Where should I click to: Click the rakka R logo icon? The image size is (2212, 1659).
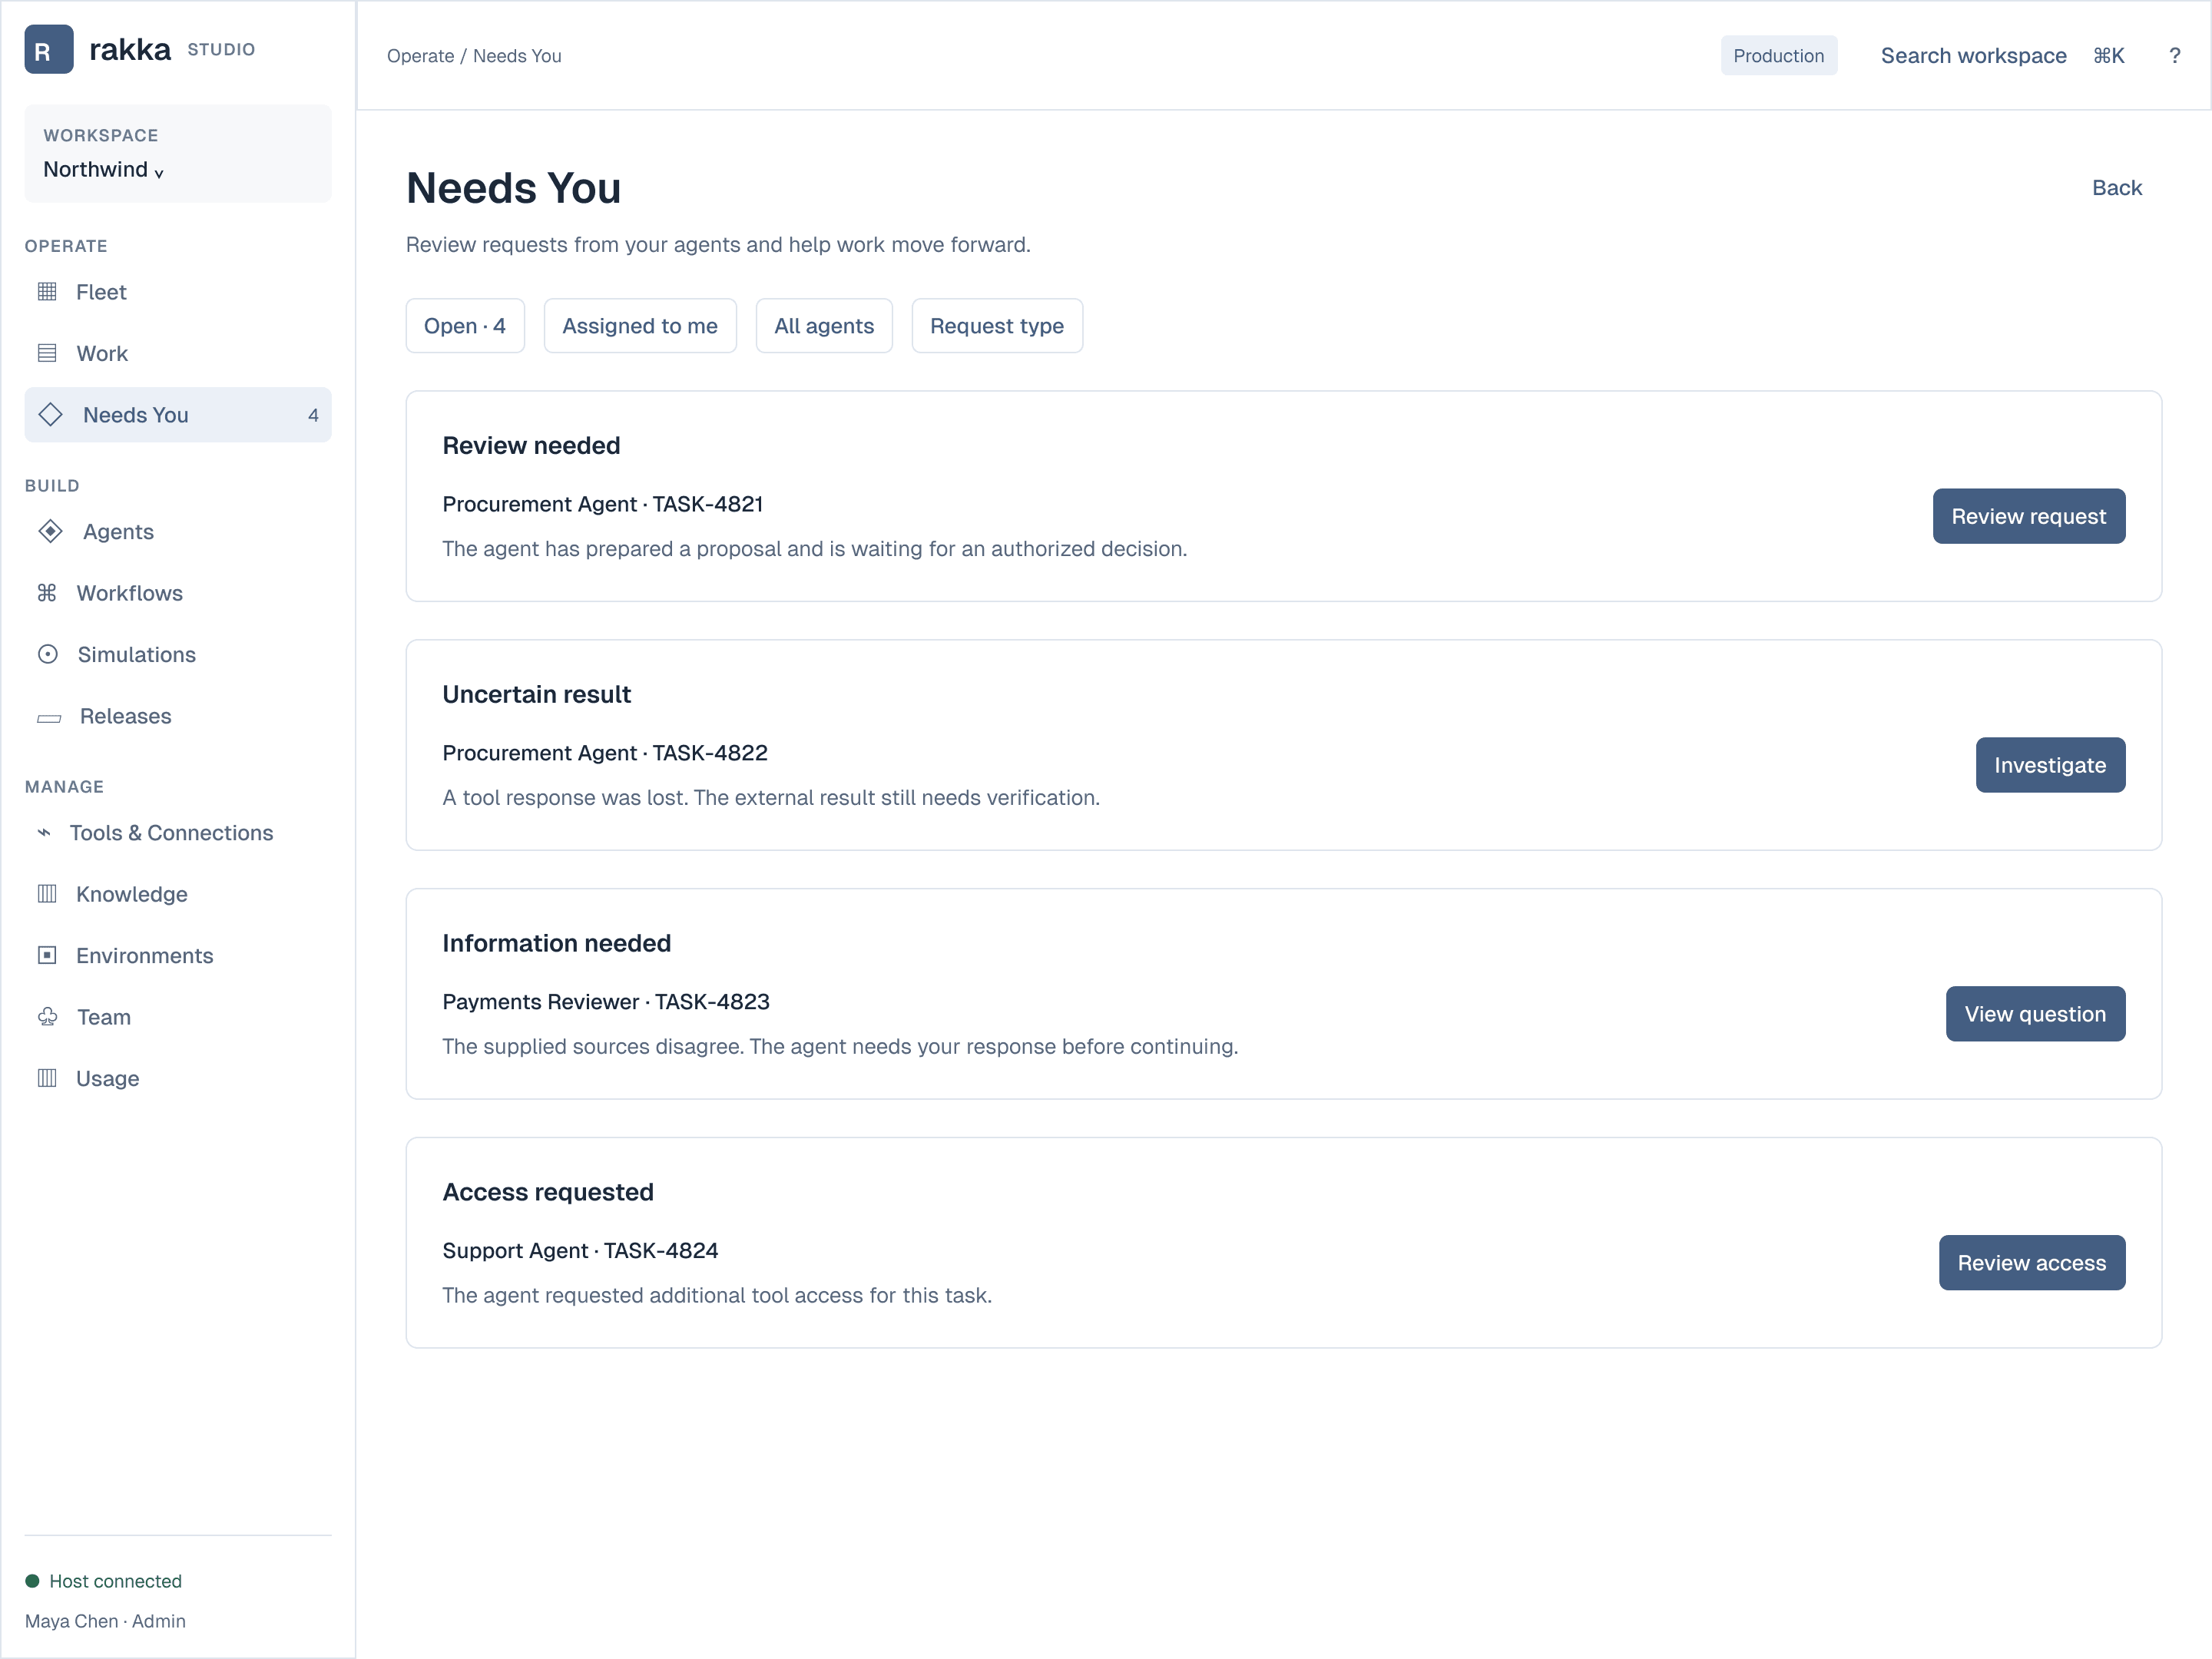pos(49,50)
